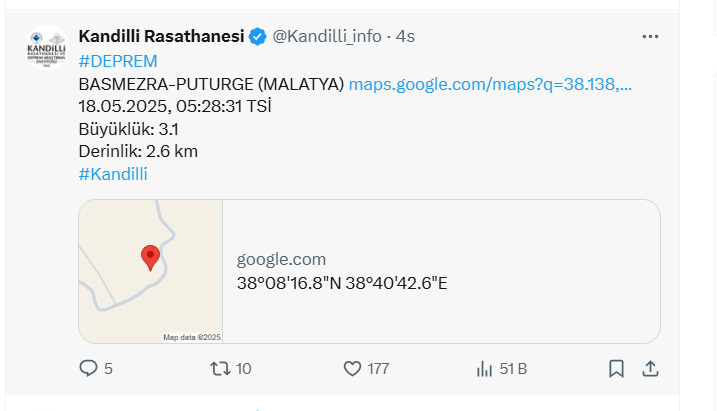The height and width of the screenshot is (411, 717).
Task: Click the map preview thumbnail with red pin
Action: click(x=150, y=271)
